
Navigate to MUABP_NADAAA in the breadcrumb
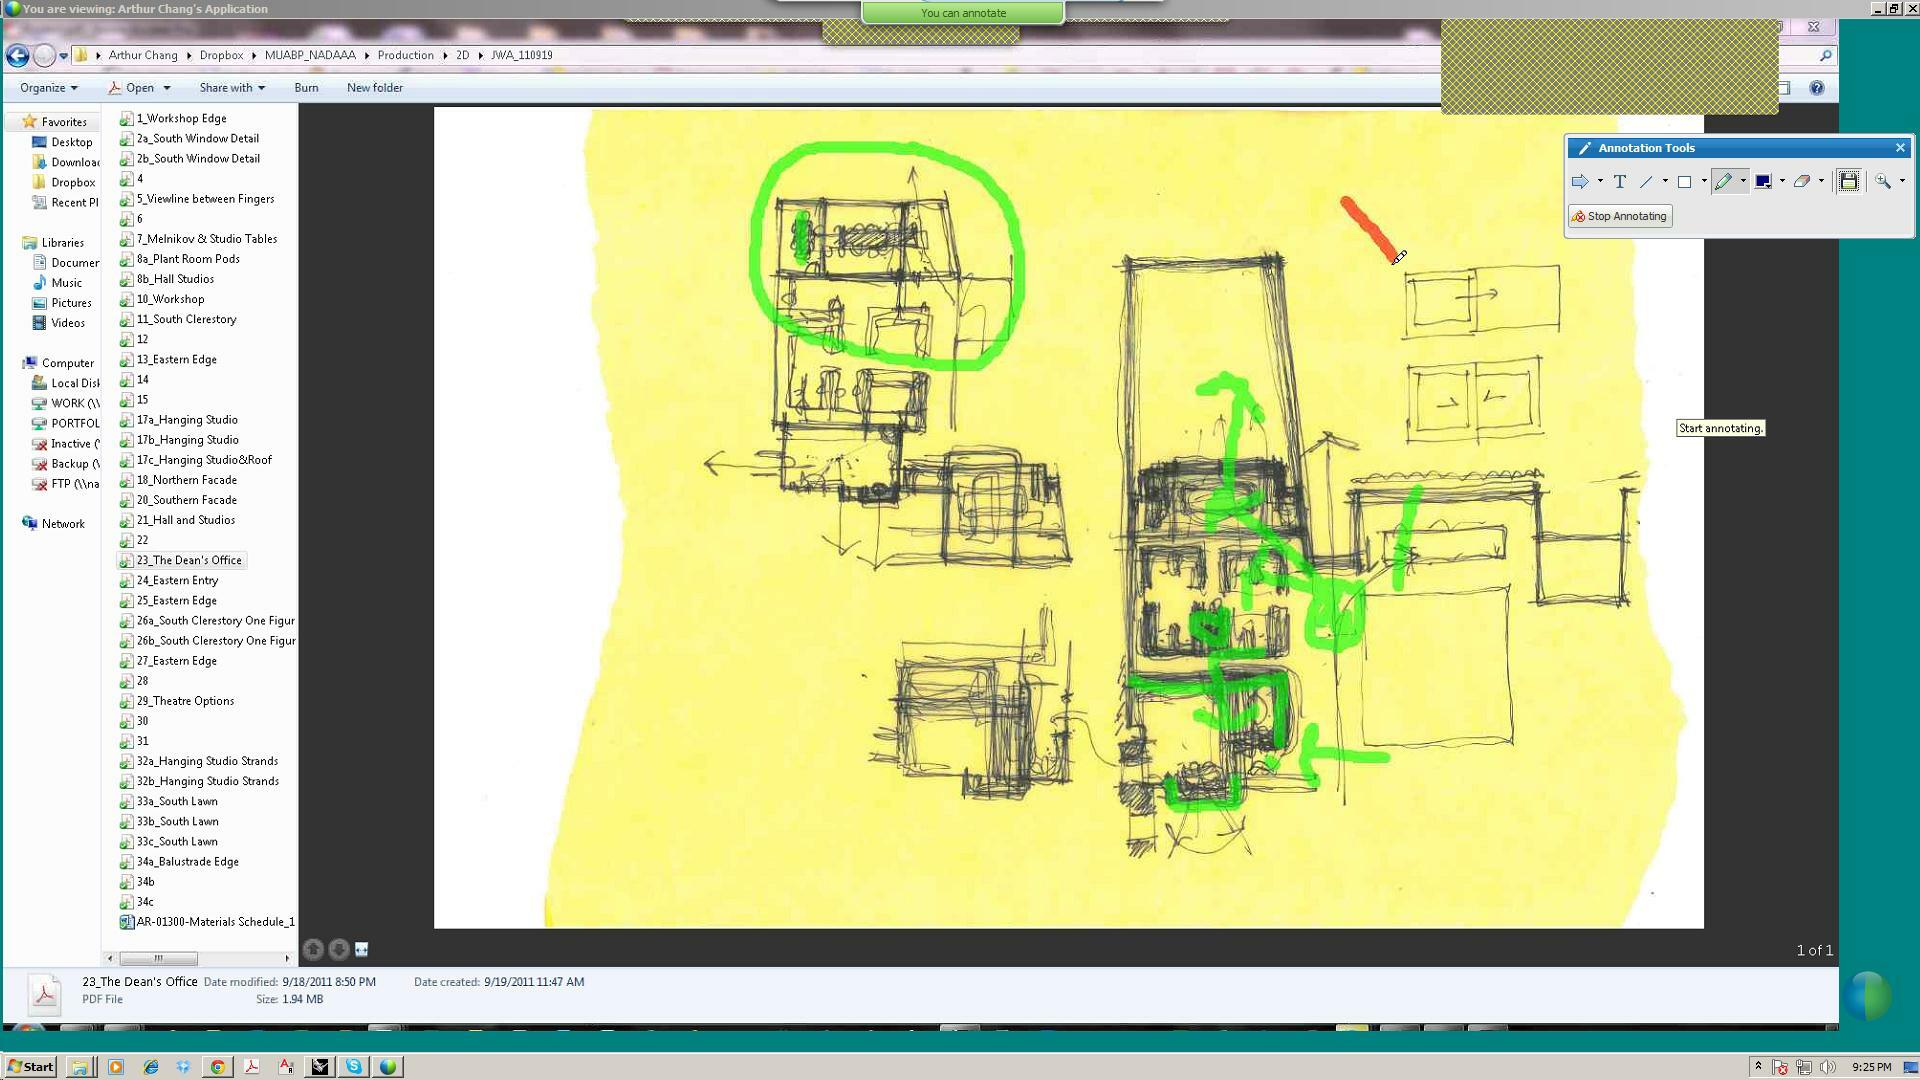(x=310, y=56)
